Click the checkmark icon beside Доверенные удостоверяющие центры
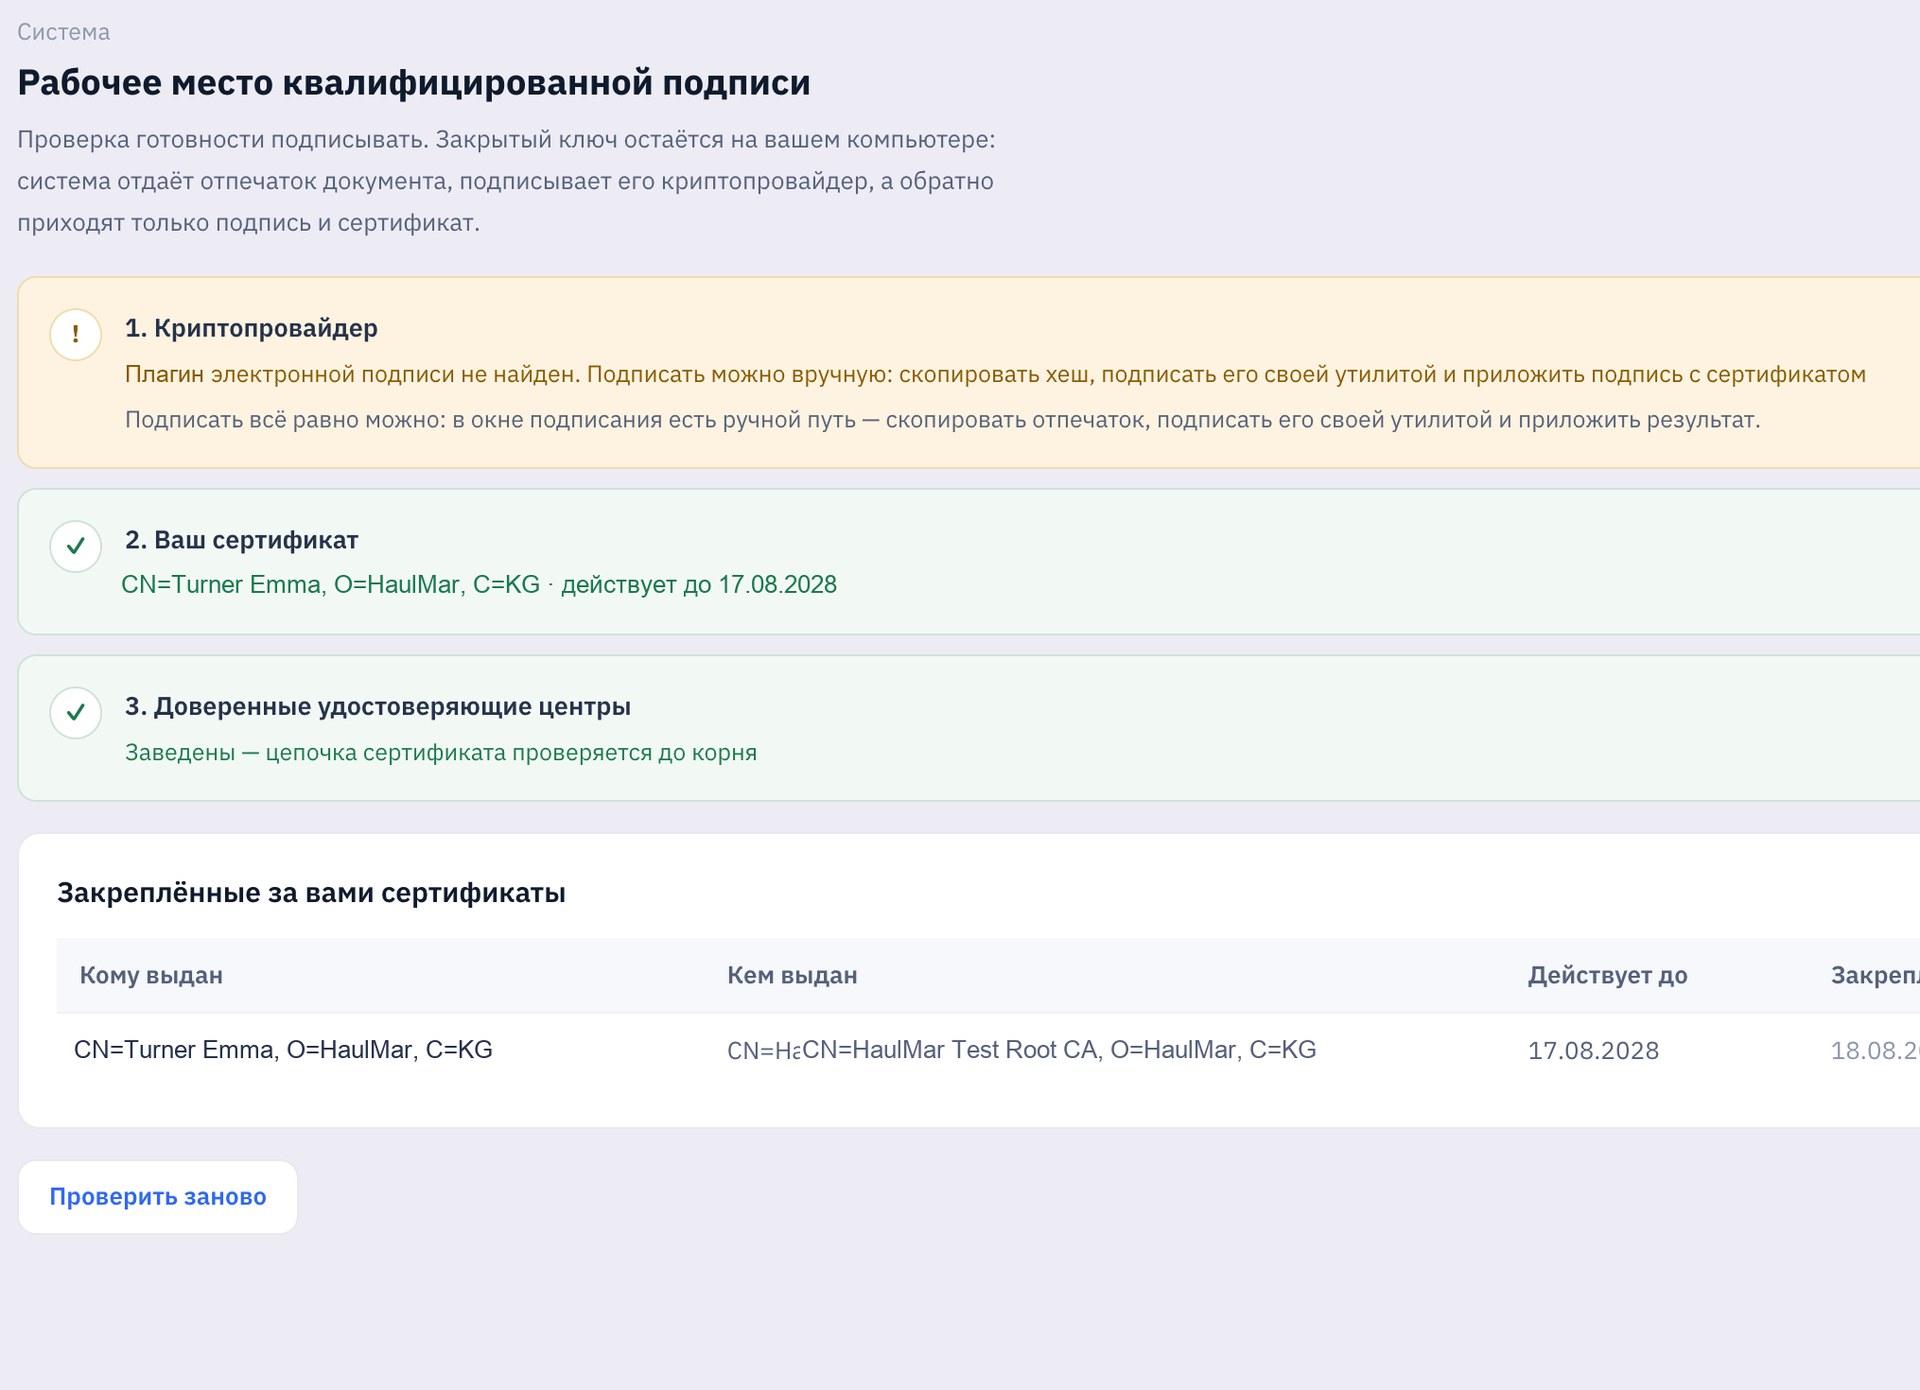Image resolution: width=1920 pixels, height=1390 pixels. (x=76, y=712)
